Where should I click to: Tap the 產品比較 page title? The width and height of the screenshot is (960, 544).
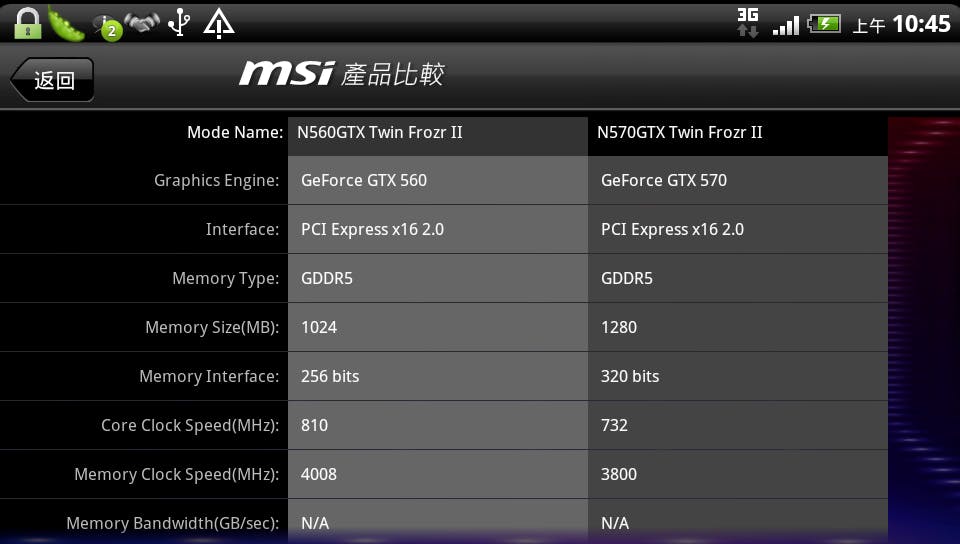392,74
